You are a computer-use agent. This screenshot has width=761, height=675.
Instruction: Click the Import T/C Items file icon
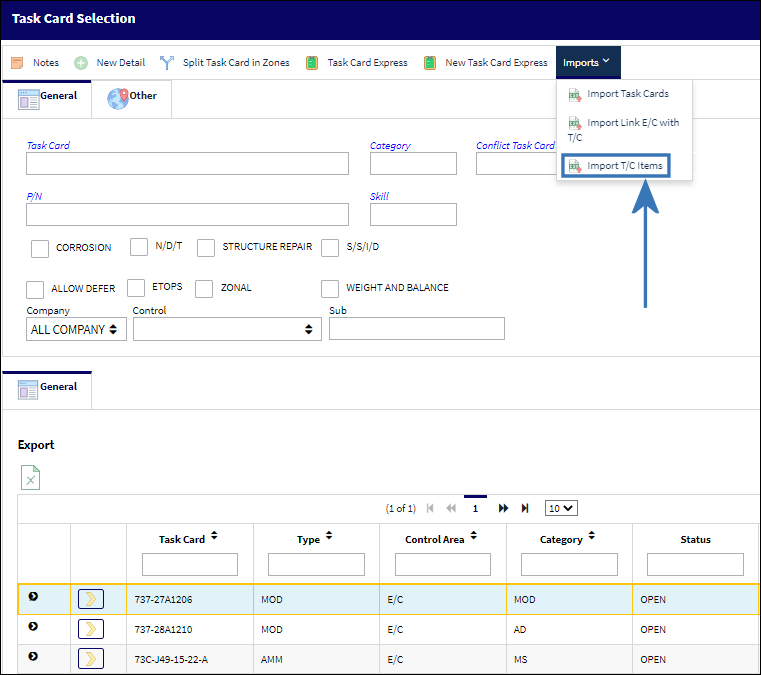[575, 166]
